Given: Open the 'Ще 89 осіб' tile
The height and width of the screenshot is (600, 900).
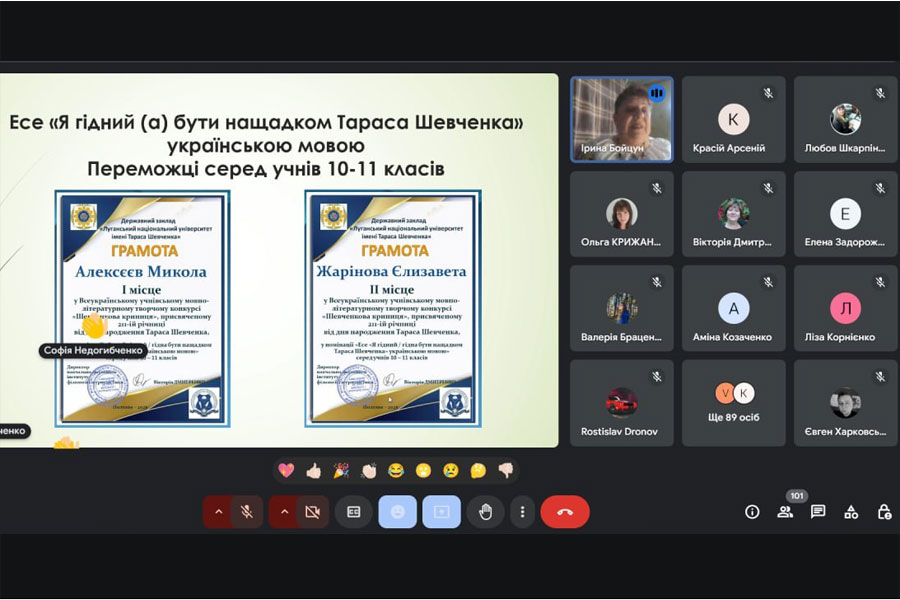Looking at the screenshot, I should click(x=734, y=403).
